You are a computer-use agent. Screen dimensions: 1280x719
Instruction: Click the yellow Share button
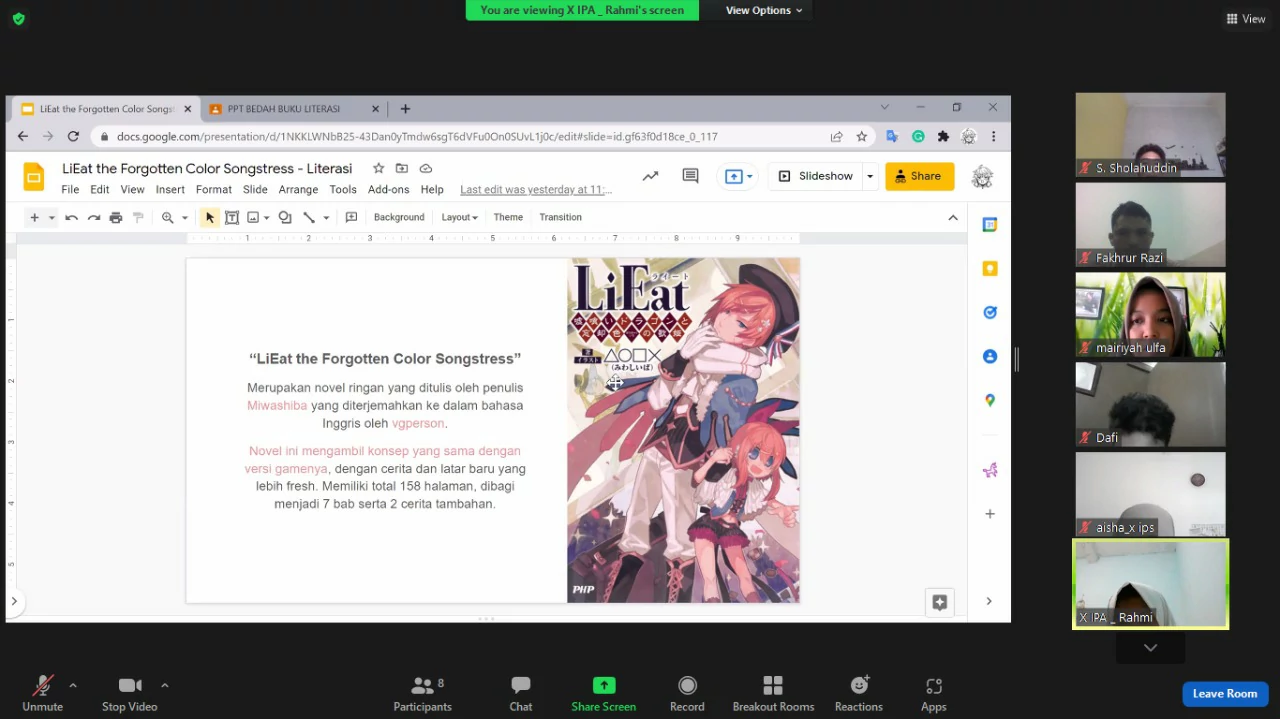(919, 176)
